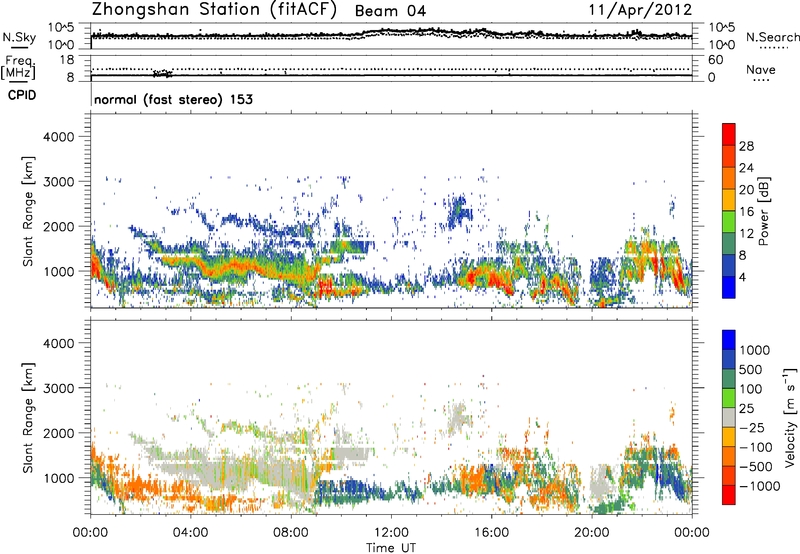Select the 'Freq. [MHz]' axis label
The width and height of the screenshot is (800, 554).
(x=19, y=67)
